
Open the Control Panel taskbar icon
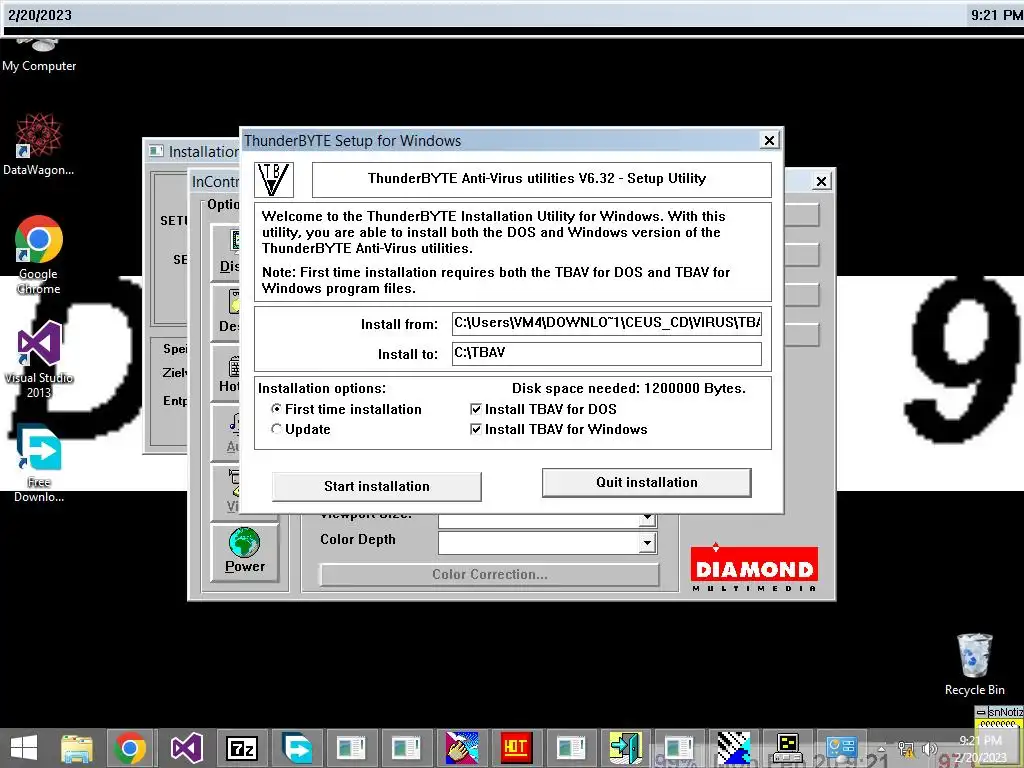pos(841,748)
